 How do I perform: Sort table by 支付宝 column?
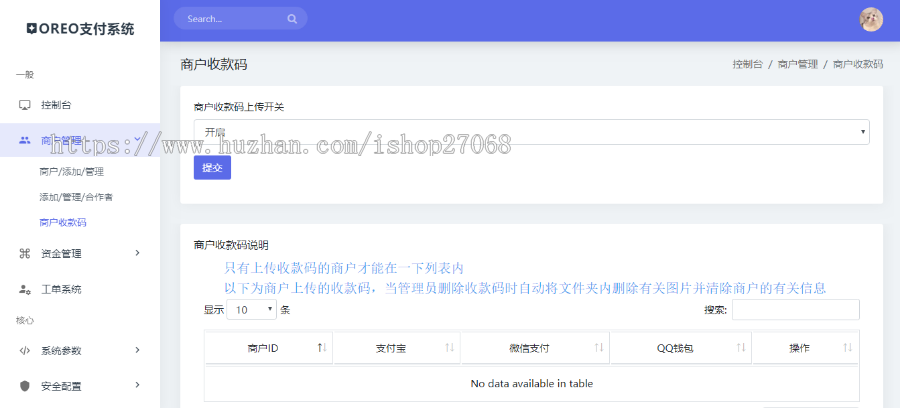tap(397, 348)
